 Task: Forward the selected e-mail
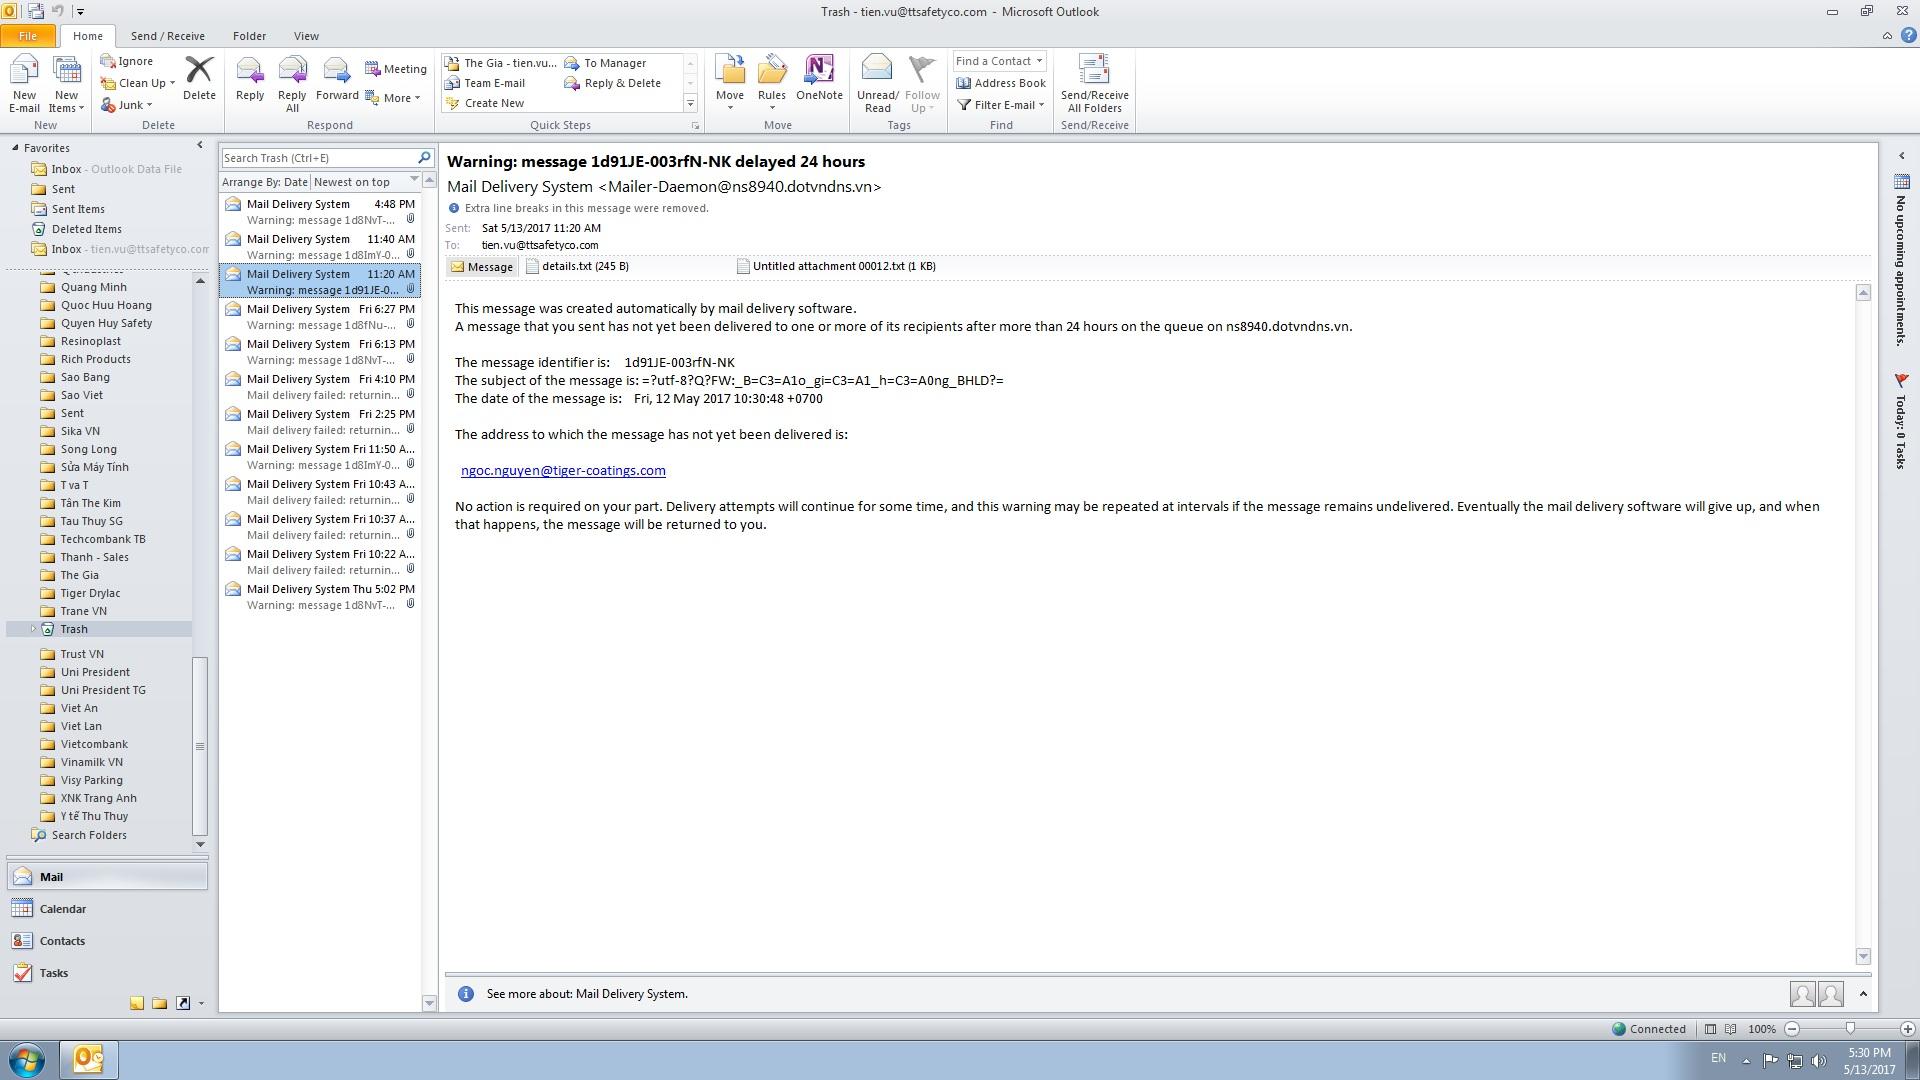337,78
